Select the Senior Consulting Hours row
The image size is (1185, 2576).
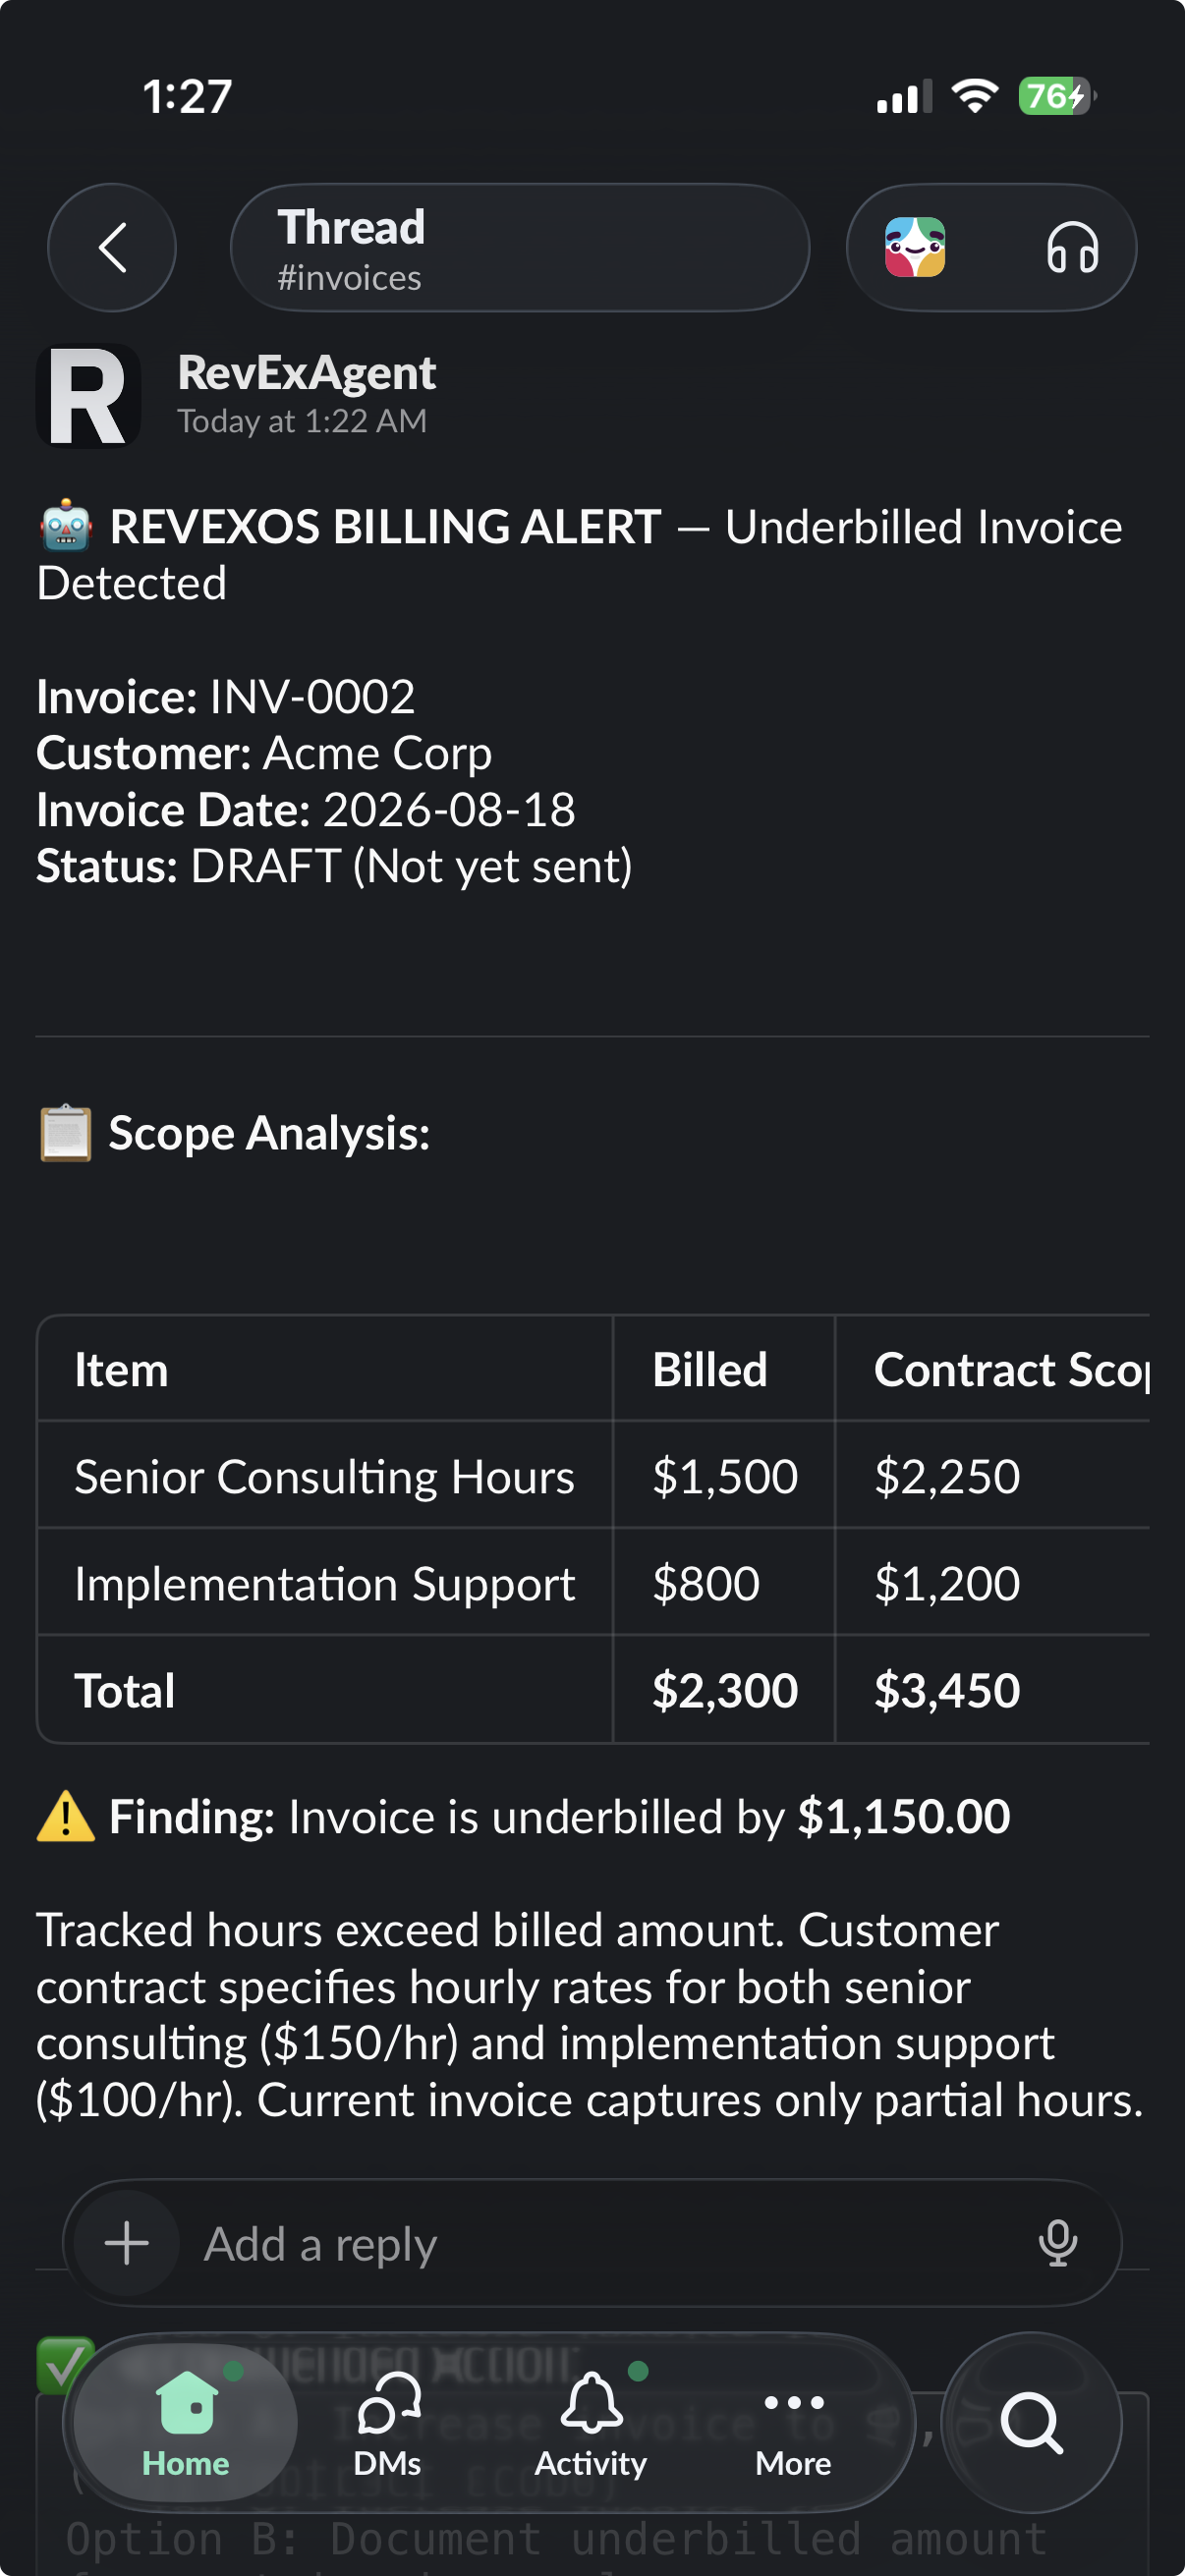pos(592,1475)
